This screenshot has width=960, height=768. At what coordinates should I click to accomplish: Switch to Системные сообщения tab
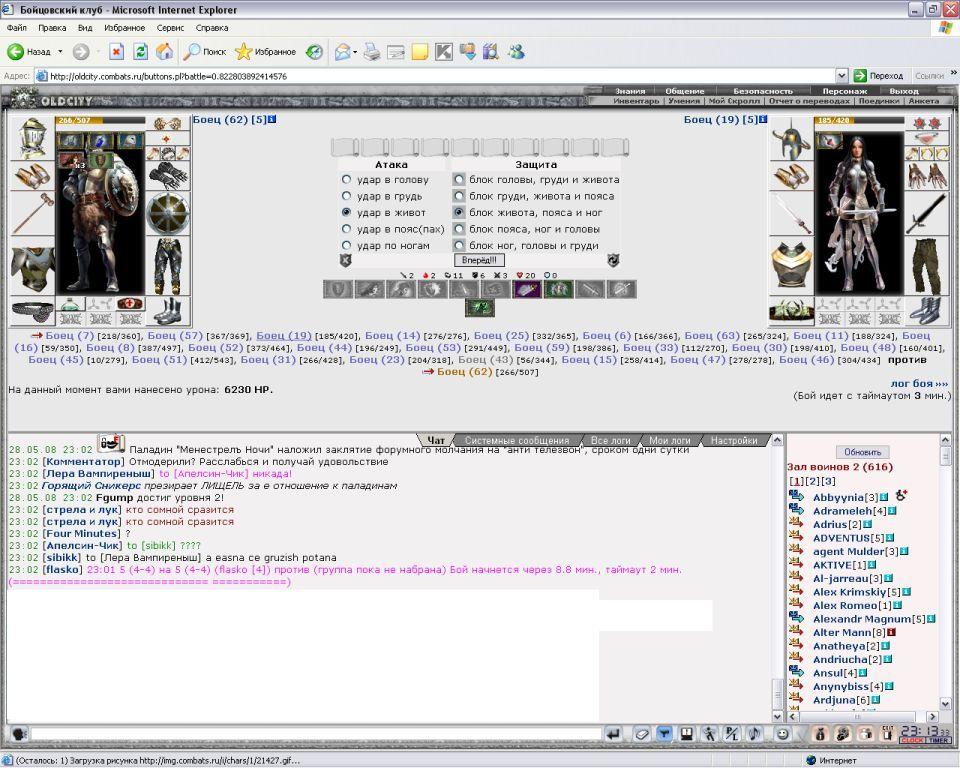point(517,440)
